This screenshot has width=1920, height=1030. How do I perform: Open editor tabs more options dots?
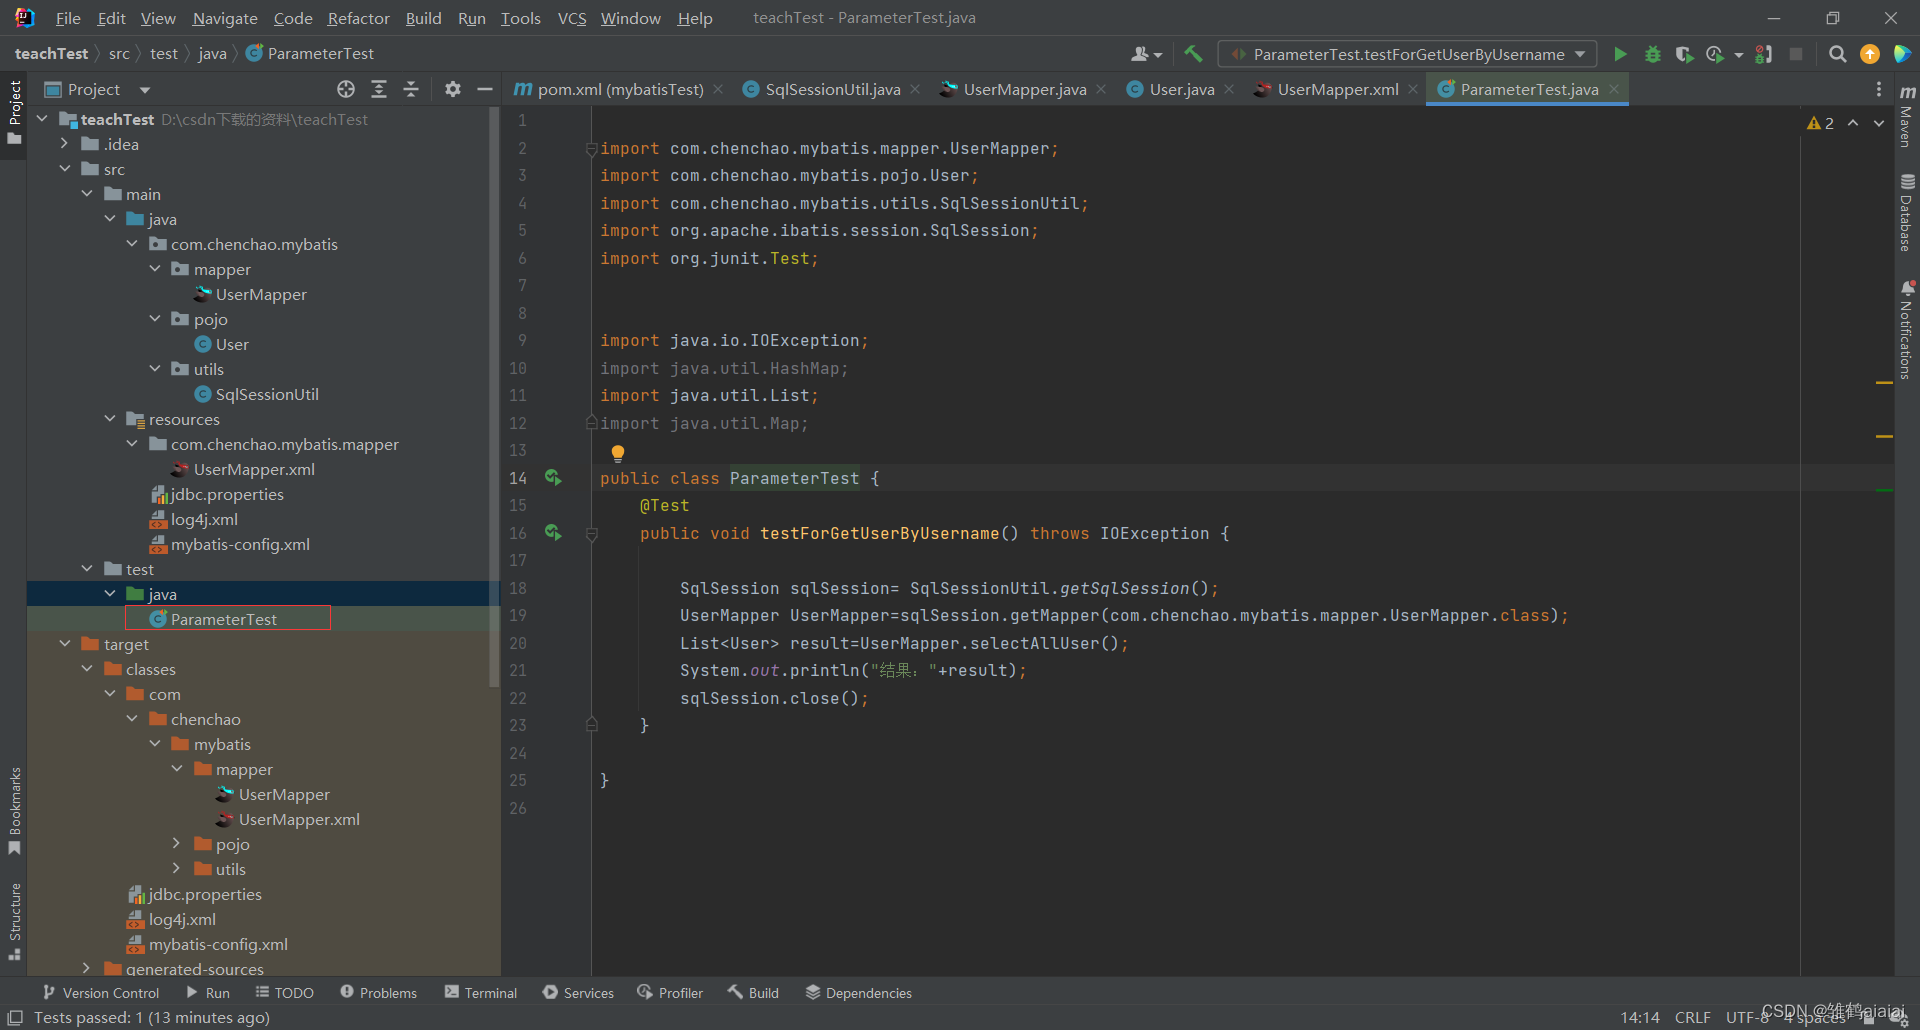1879,89
